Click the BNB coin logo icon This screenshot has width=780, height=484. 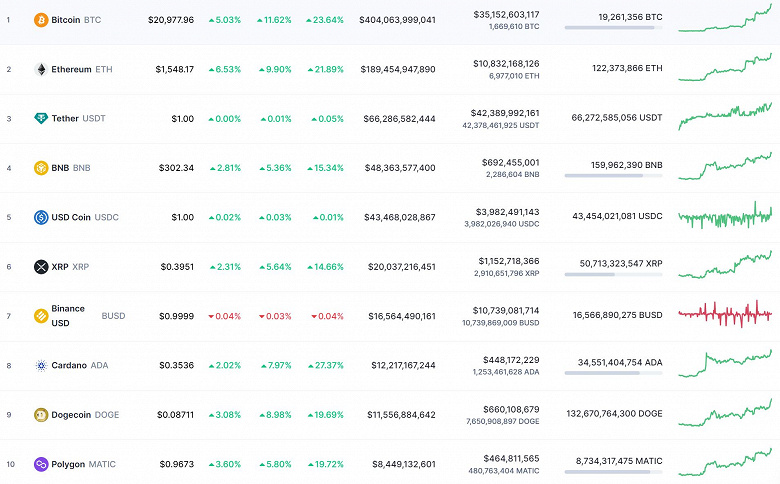(41, 168)
